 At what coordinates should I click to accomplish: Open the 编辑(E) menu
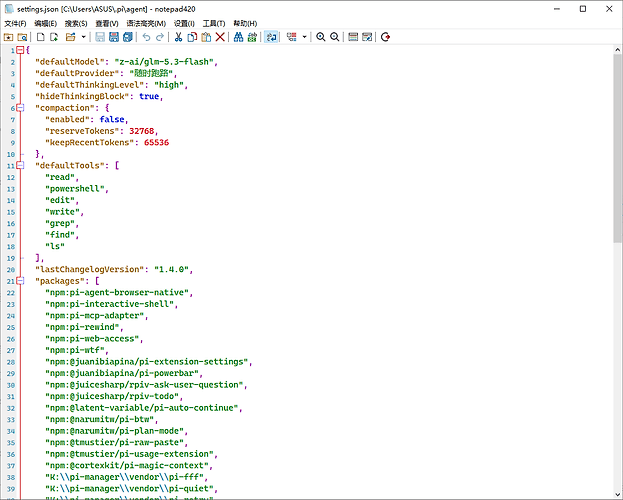(x=46, y=23)
